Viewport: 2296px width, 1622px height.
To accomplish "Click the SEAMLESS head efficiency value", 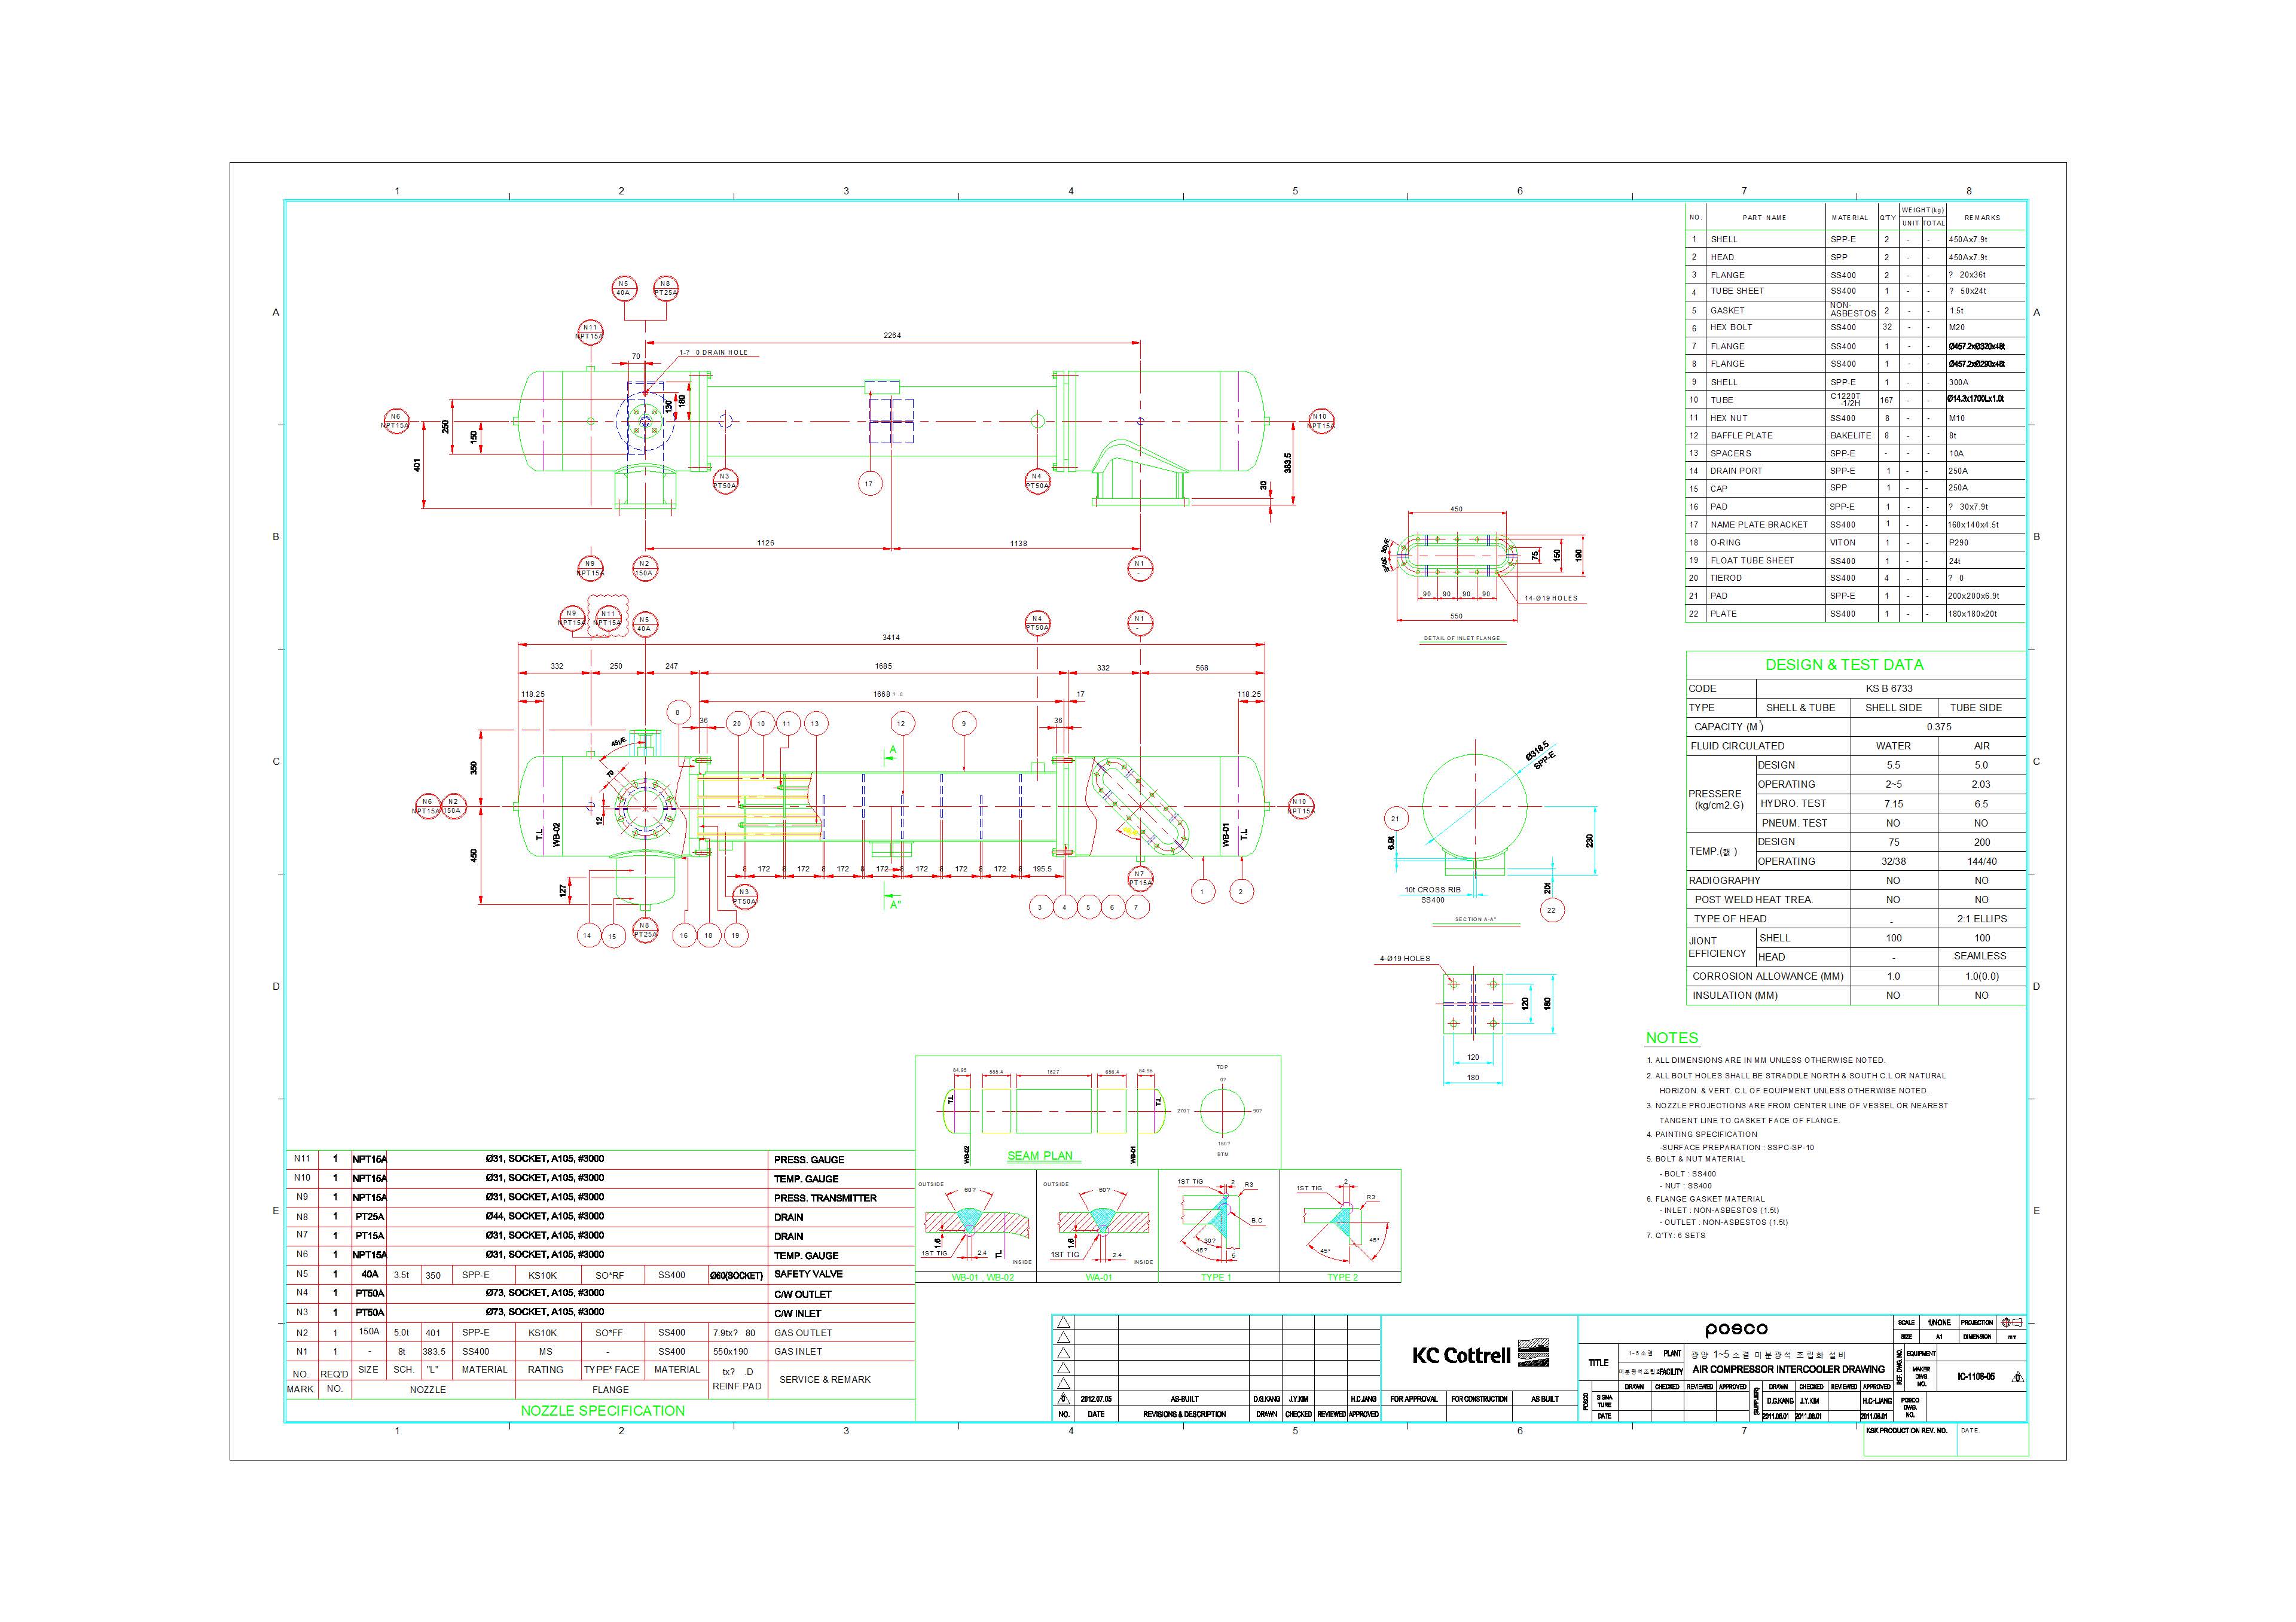I will pyautogui.click(x=1979, y=957).
